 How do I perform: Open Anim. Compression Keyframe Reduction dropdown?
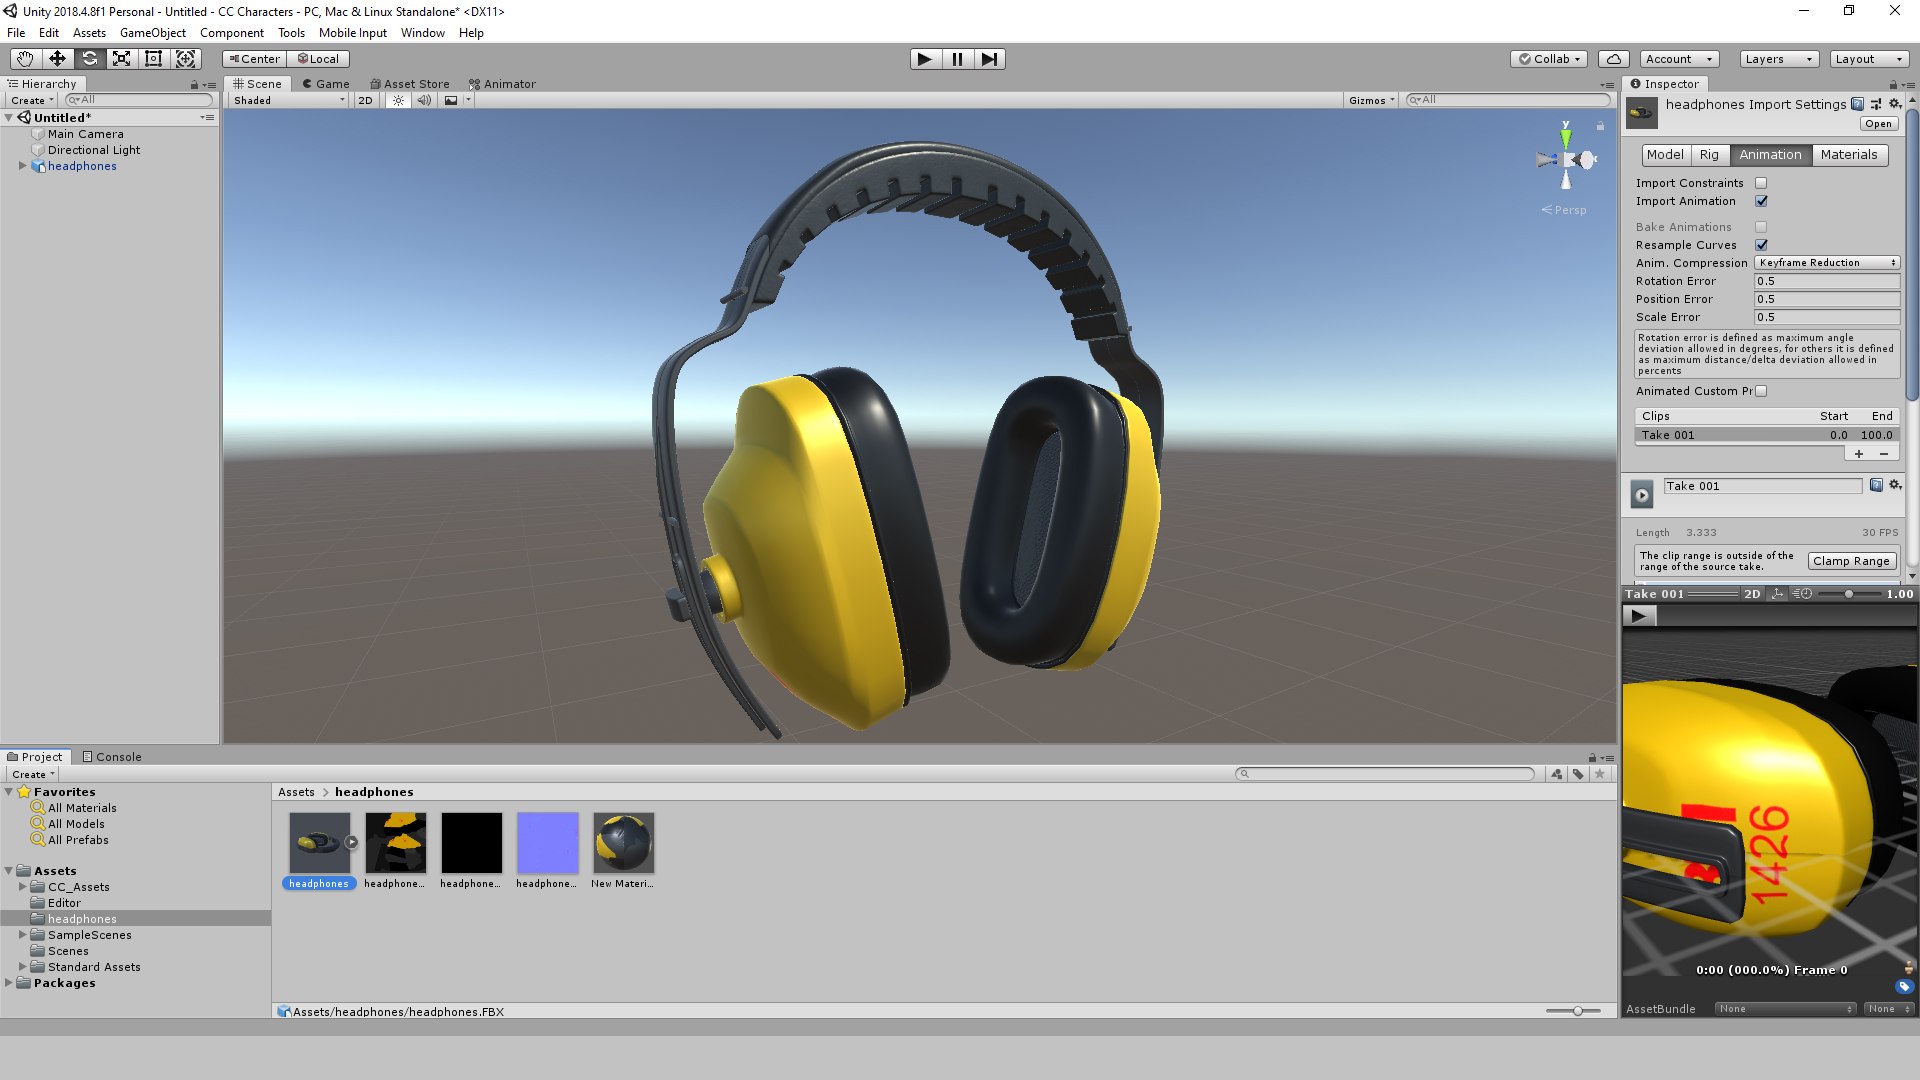click(x=1827, y=263)
